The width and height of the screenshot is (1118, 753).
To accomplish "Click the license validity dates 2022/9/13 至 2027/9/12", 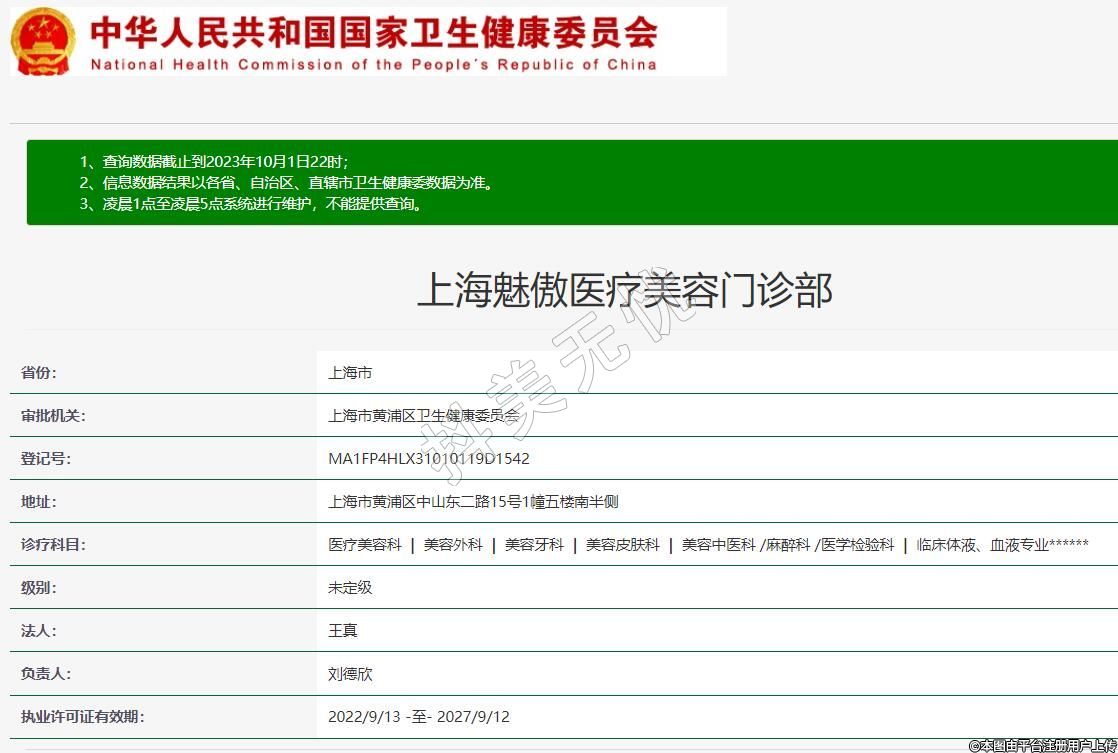I will click(x=418, y=717).
